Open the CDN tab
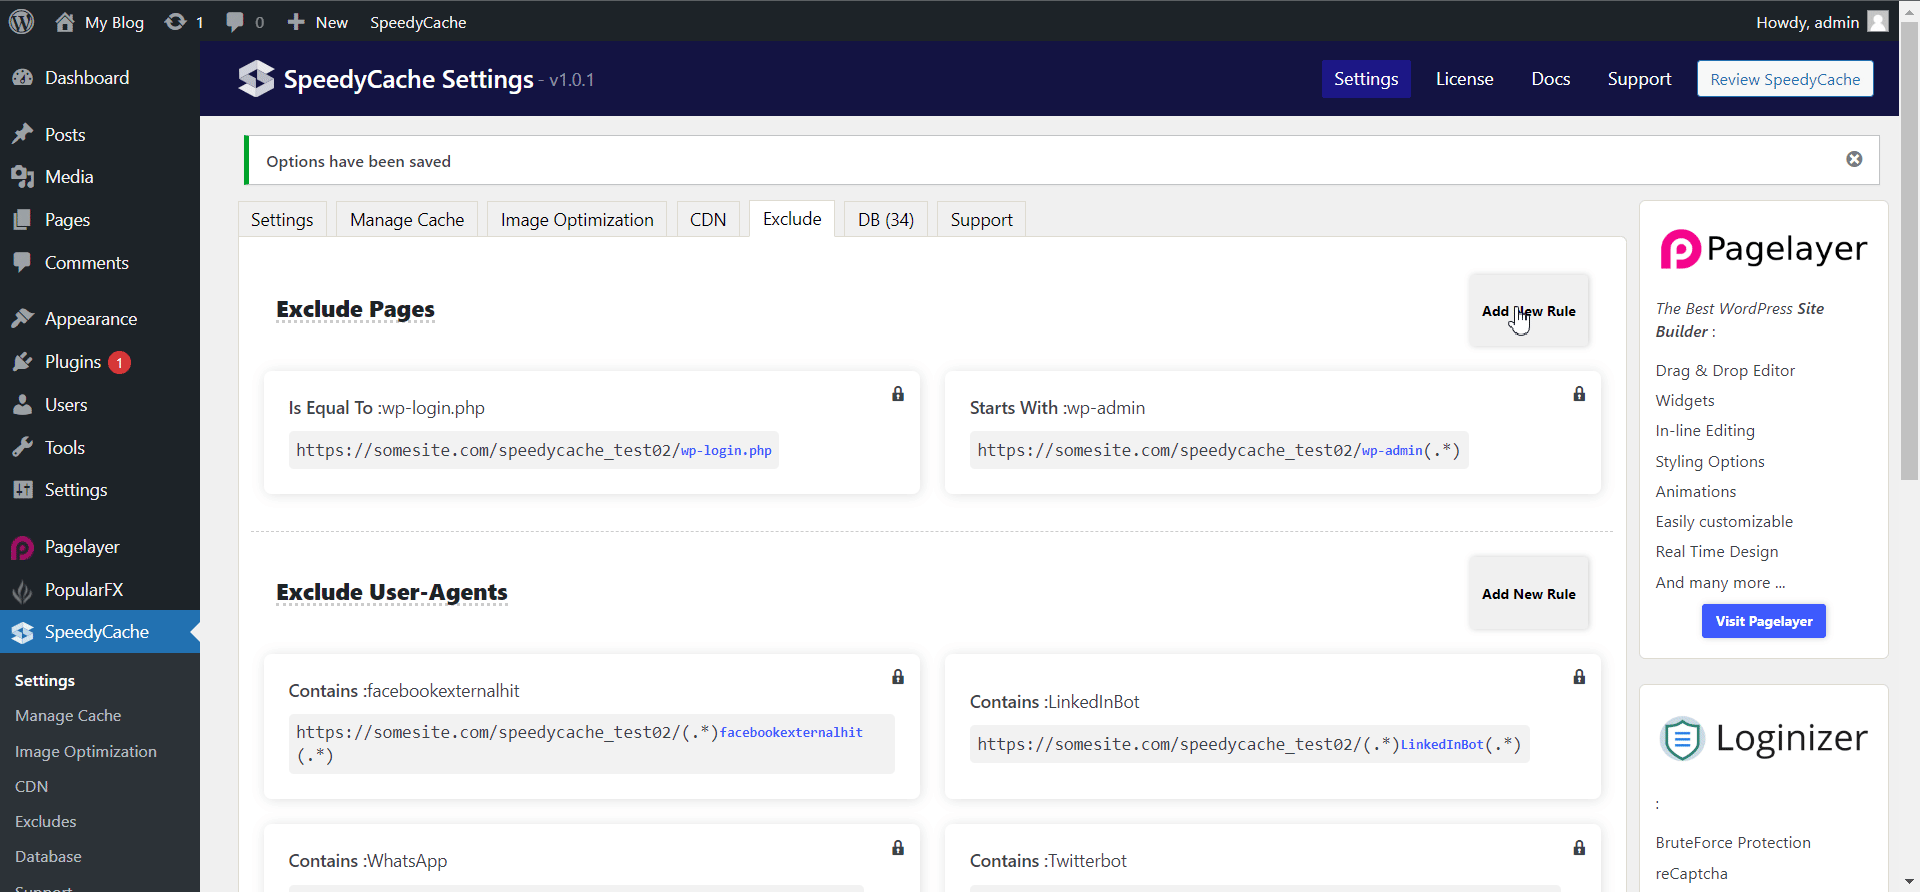 point(708,220)
